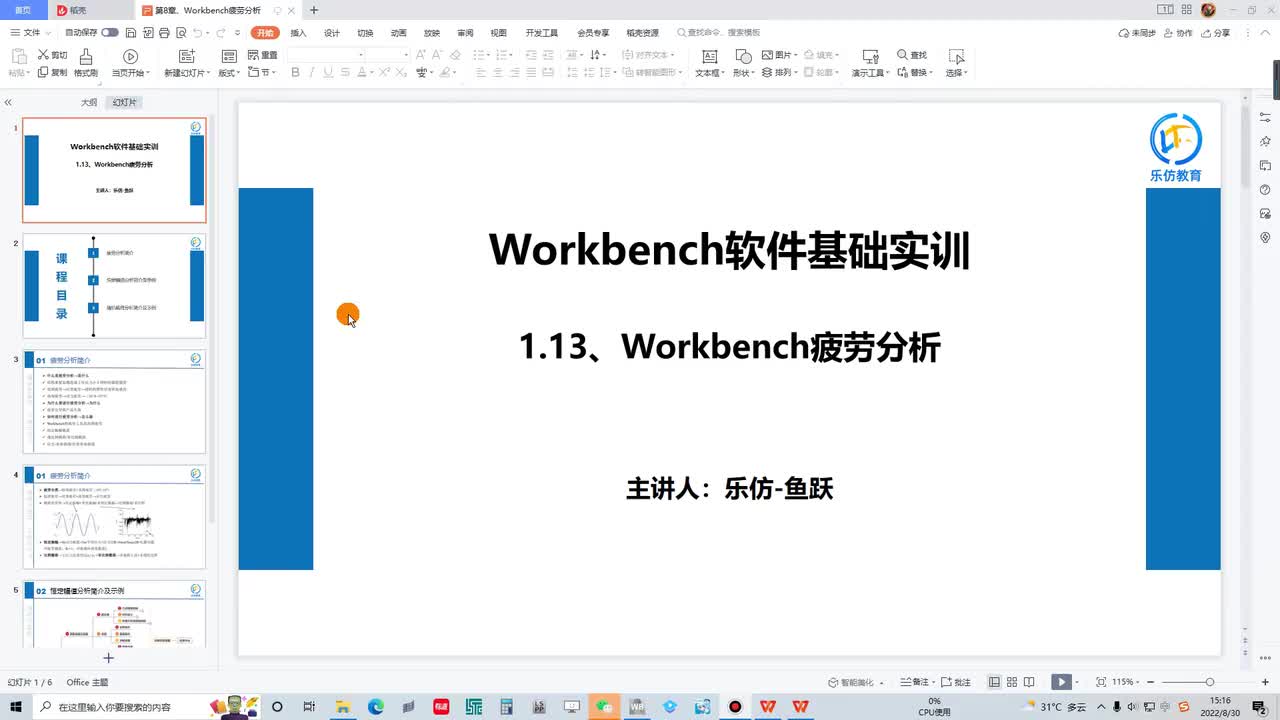
Task: Click the Copy (复制) icon
Action: (x=43, y=72)
